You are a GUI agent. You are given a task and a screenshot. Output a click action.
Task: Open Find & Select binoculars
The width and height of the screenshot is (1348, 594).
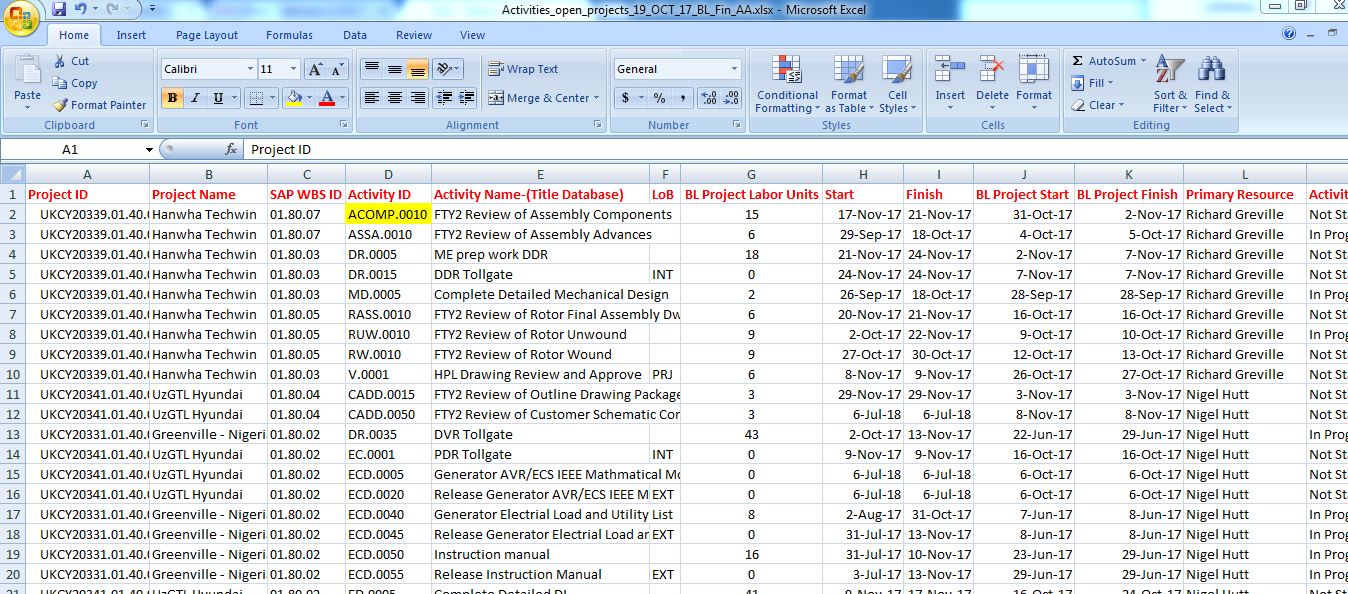[x=1211, y=84]
